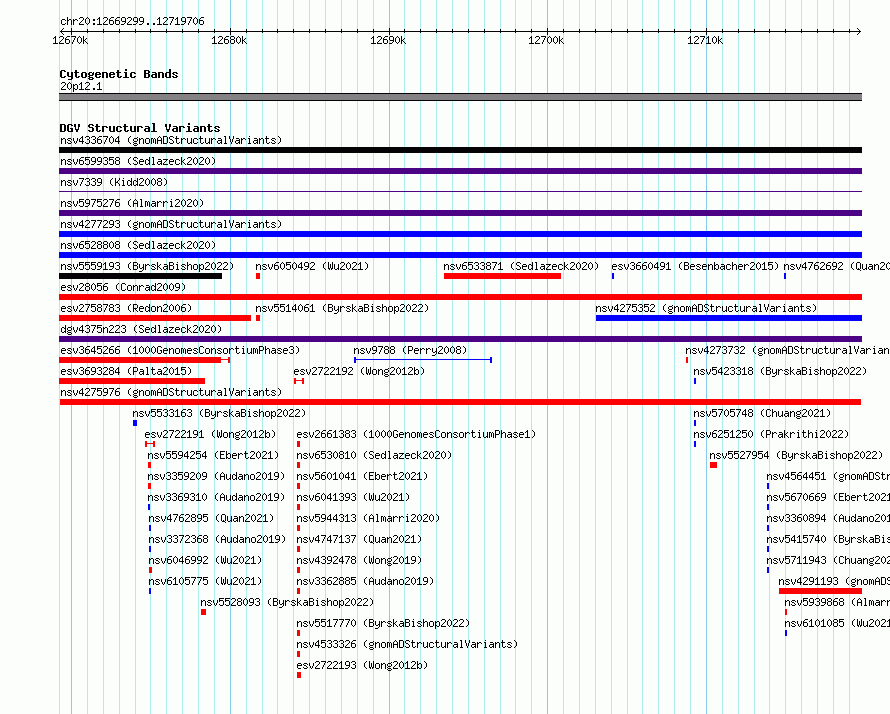This screenshot has height=714, width=890.
Task: Select nsv3359209 (Audano2019) label
Action: [x=216, y=476]
